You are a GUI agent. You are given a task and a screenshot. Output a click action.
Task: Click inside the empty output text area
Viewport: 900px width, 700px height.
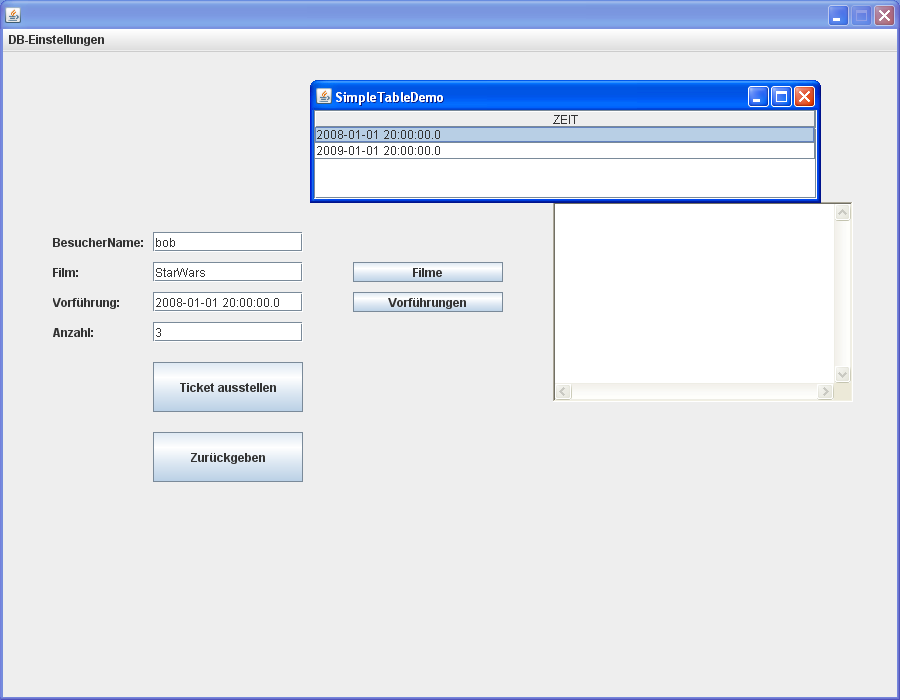coord(695,294)
